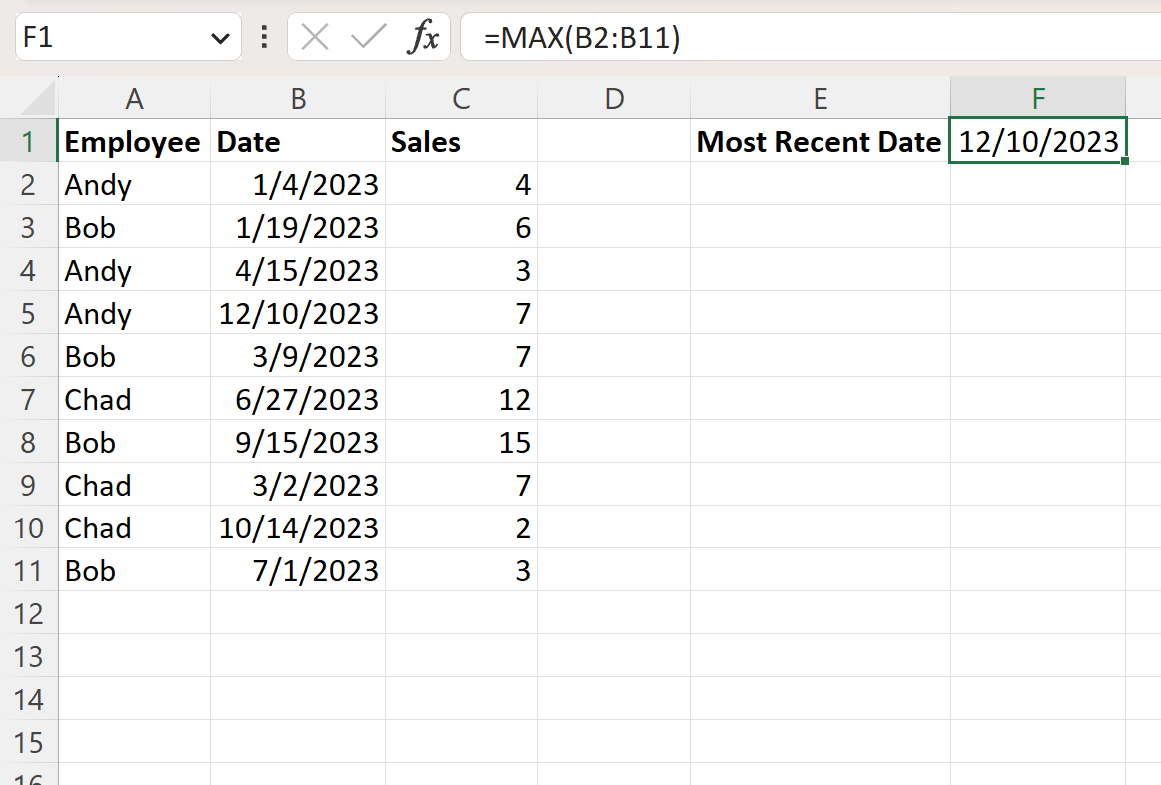Screen dimensions: 1161x785
Task: Click the Most Recent Date label cell
Action: pos(820,141)
